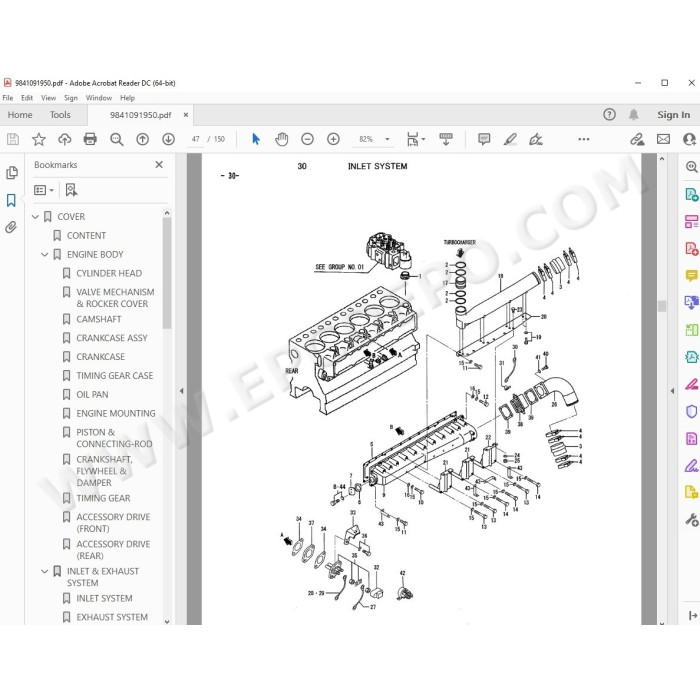Switch to the Tools tab
The width and height of the screenshot is (700, 700).
60,115
